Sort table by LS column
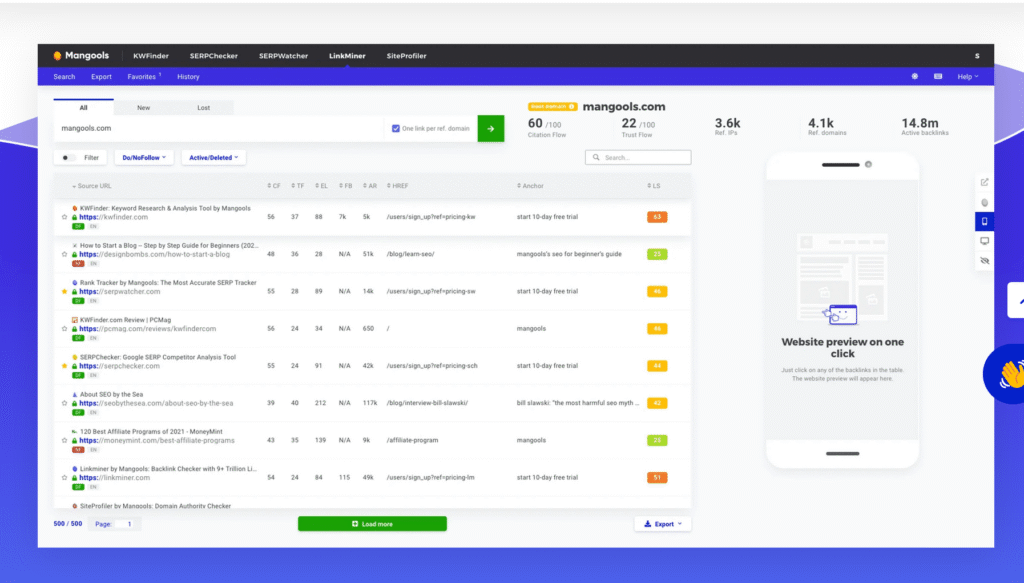 (654, 186)
